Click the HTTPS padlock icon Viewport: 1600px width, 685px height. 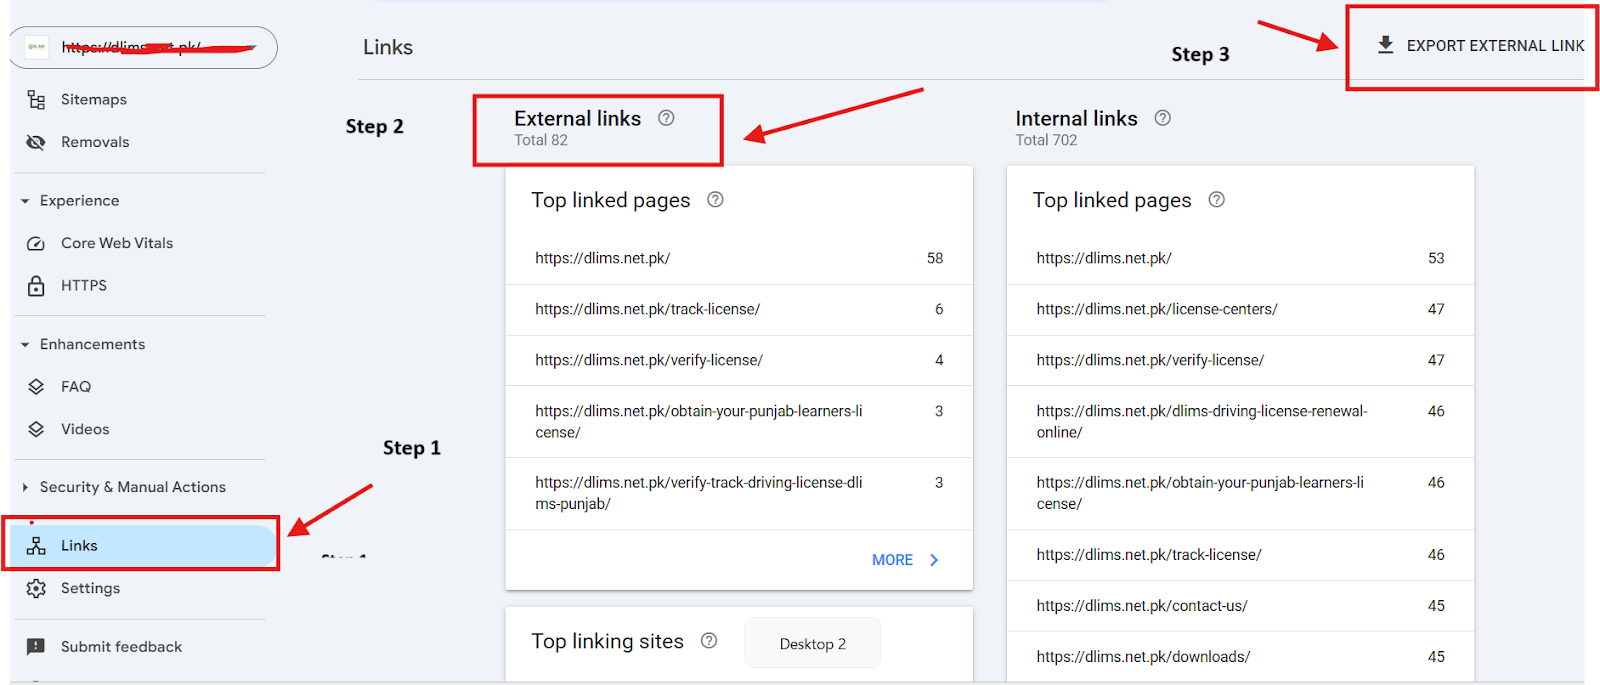[36, 286]
